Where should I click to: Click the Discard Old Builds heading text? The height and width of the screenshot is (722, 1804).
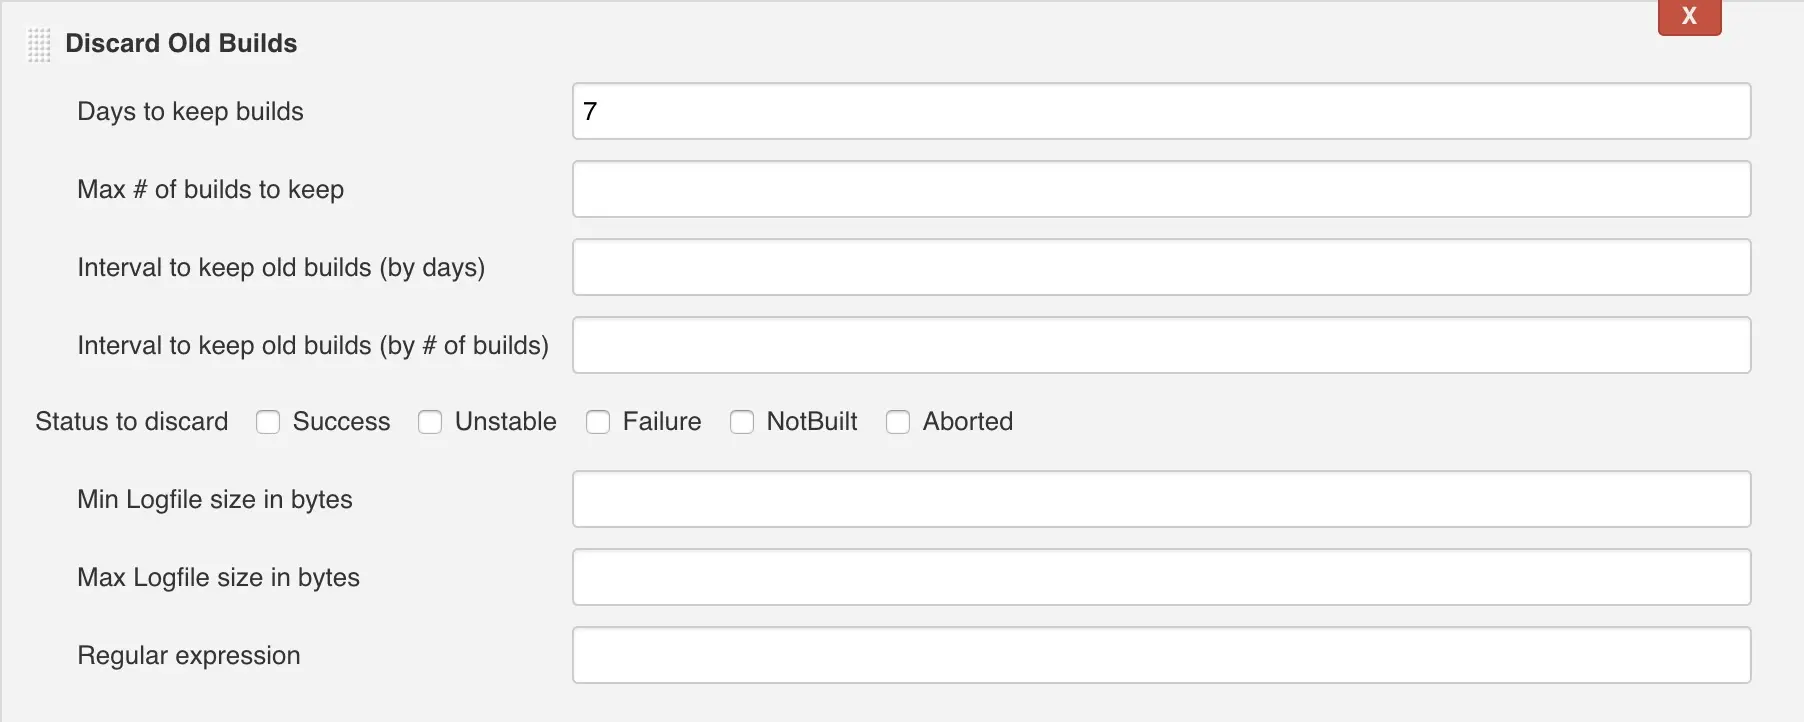[x=181, y=44]
